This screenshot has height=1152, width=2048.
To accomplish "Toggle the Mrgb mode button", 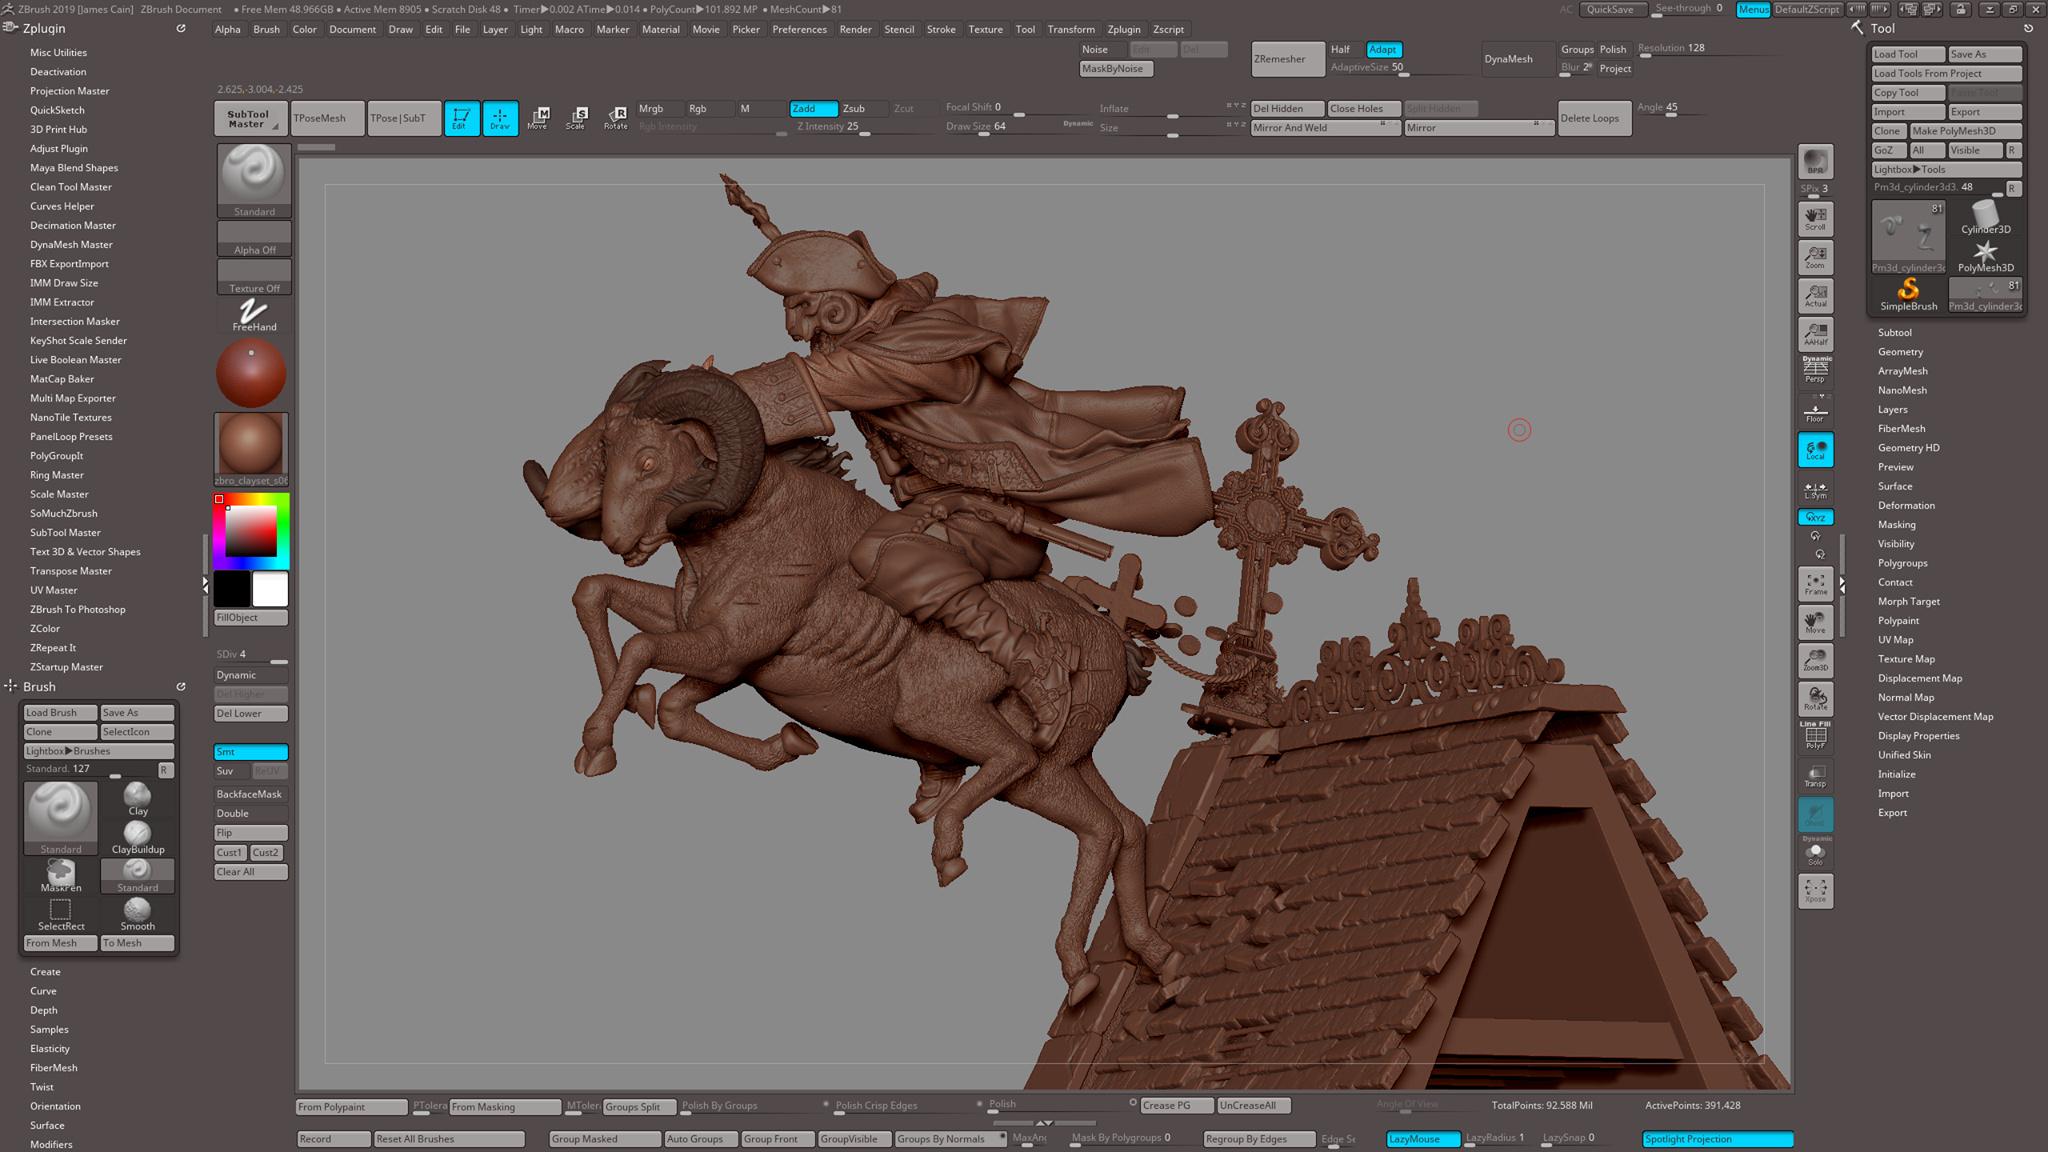I will [x=660, y=108].
